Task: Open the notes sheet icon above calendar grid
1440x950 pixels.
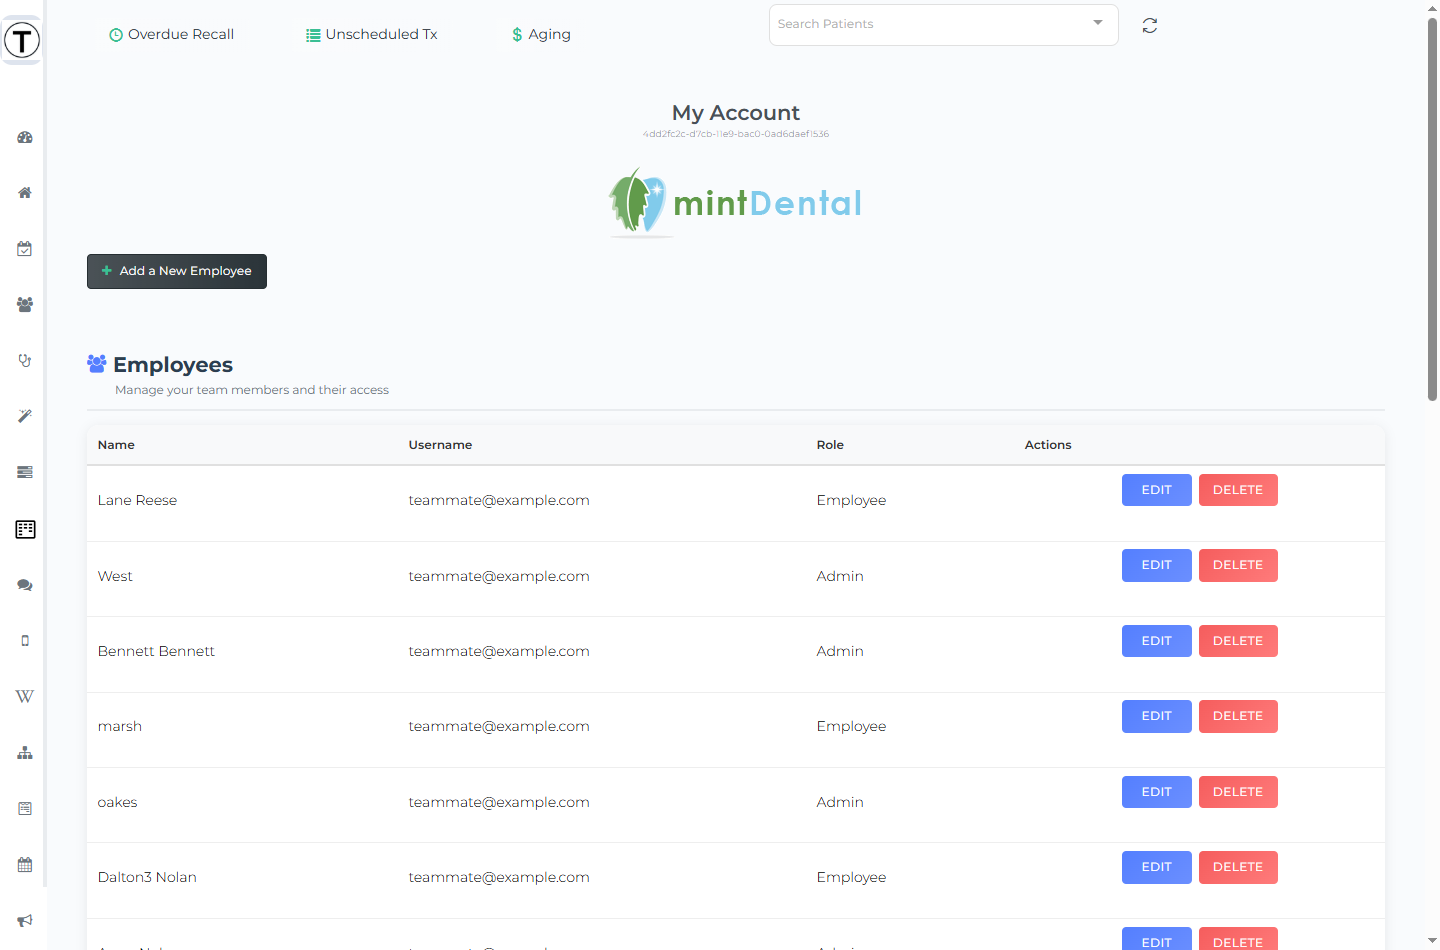Action: [25, 809]
